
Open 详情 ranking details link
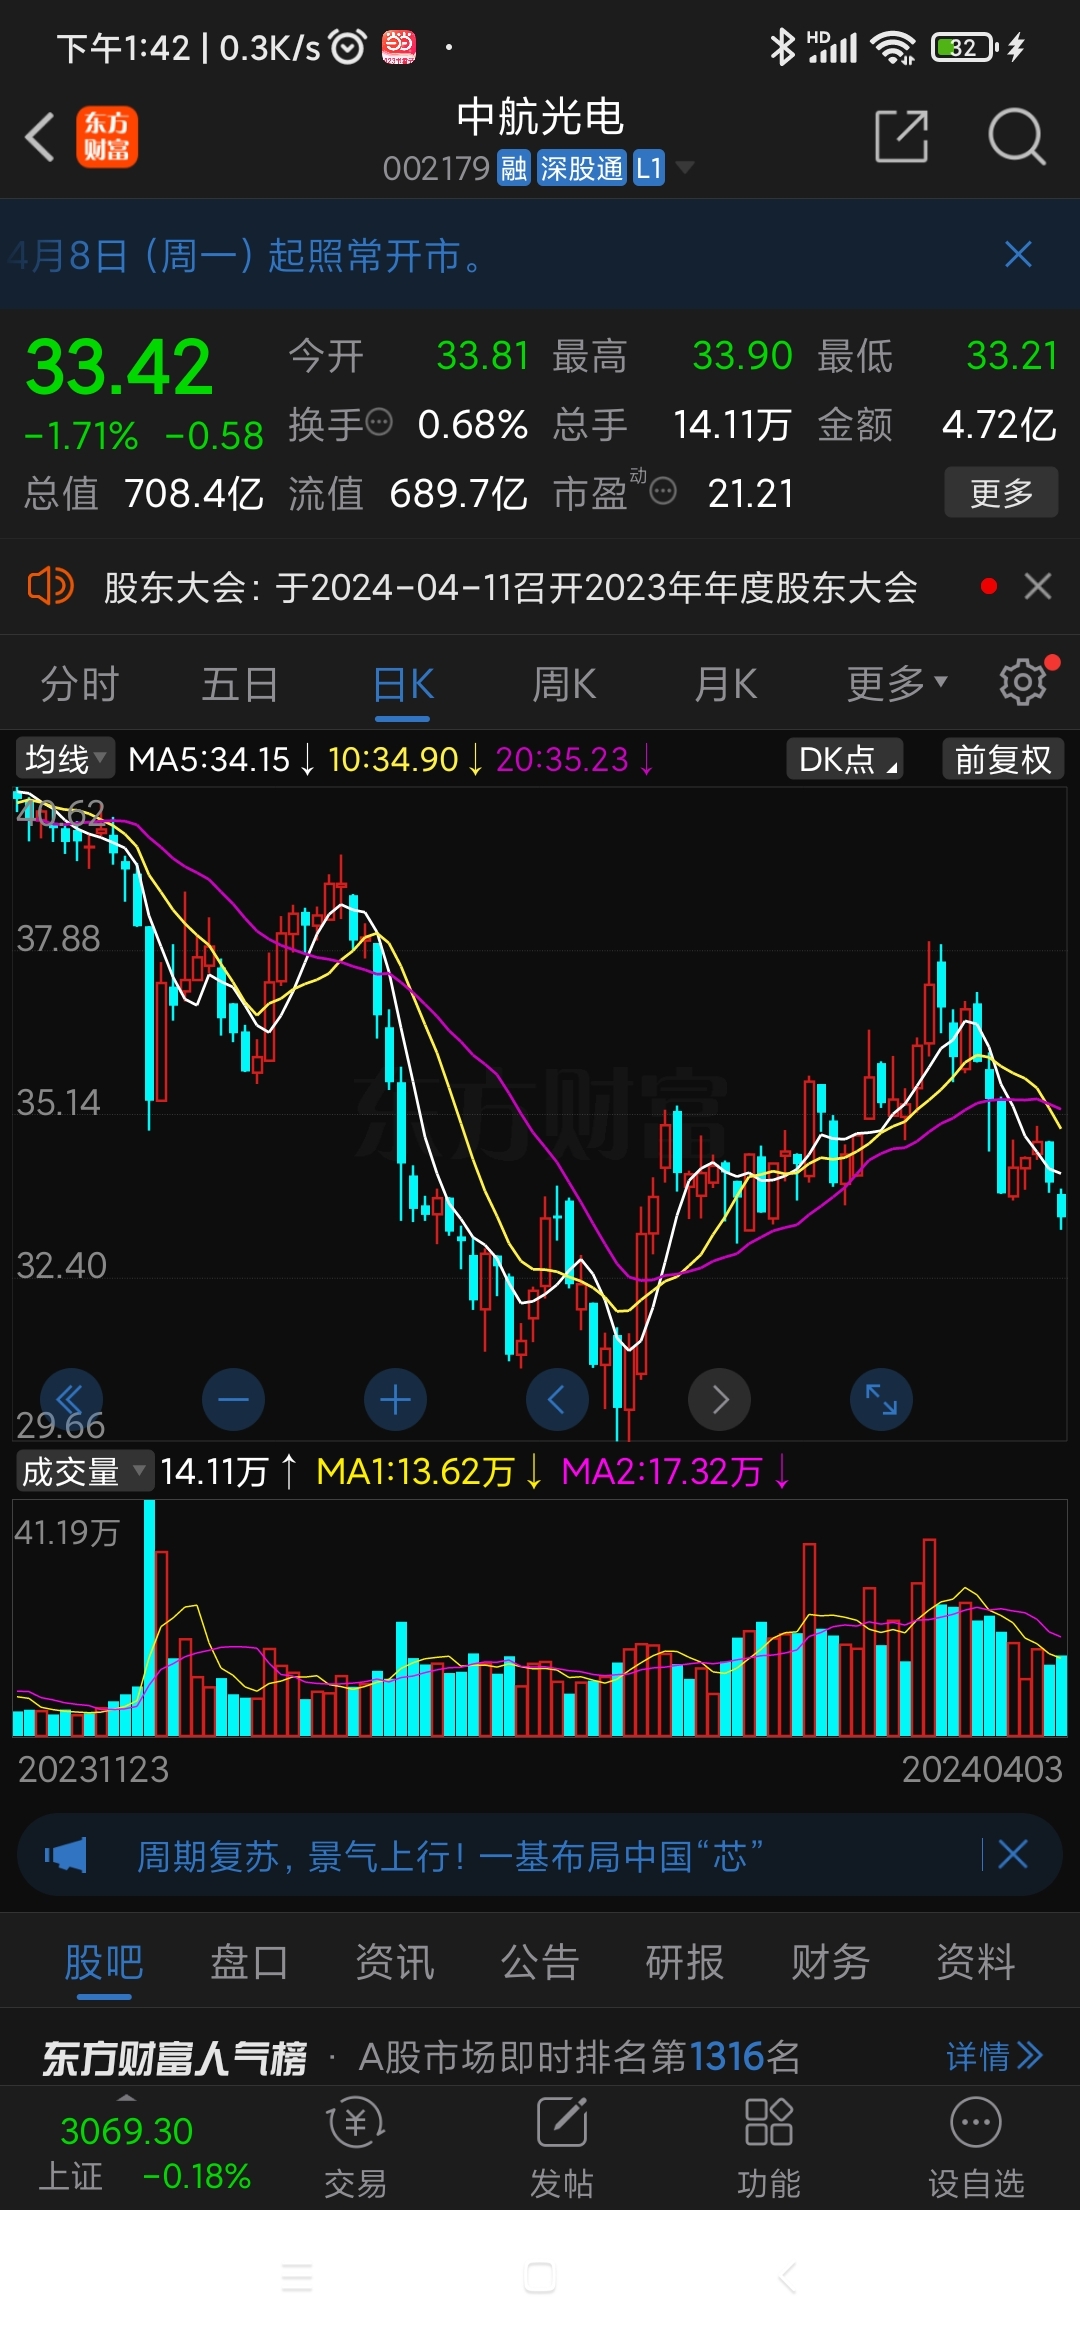[994, 2057]
